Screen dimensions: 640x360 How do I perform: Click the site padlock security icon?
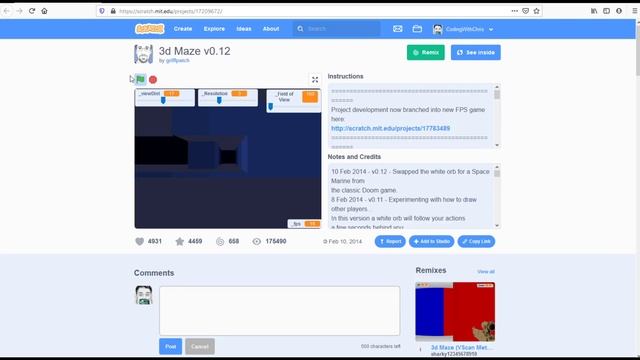click(113, 11)
